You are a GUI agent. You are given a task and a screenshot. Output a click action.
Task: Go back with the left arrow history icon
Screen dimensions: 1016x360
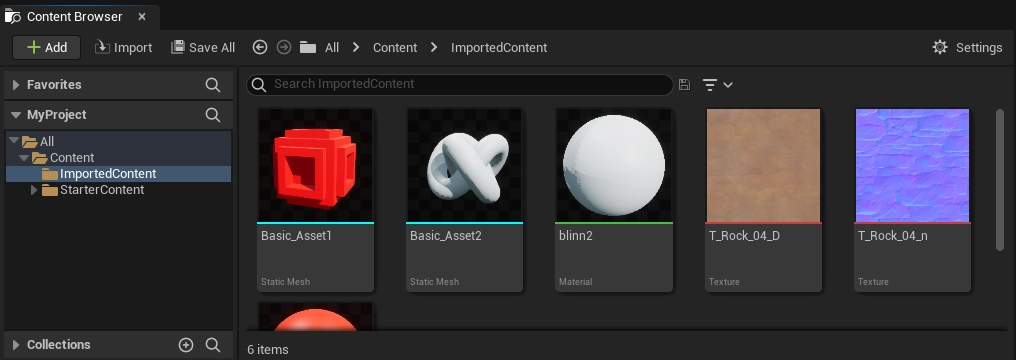pos(260,47)
